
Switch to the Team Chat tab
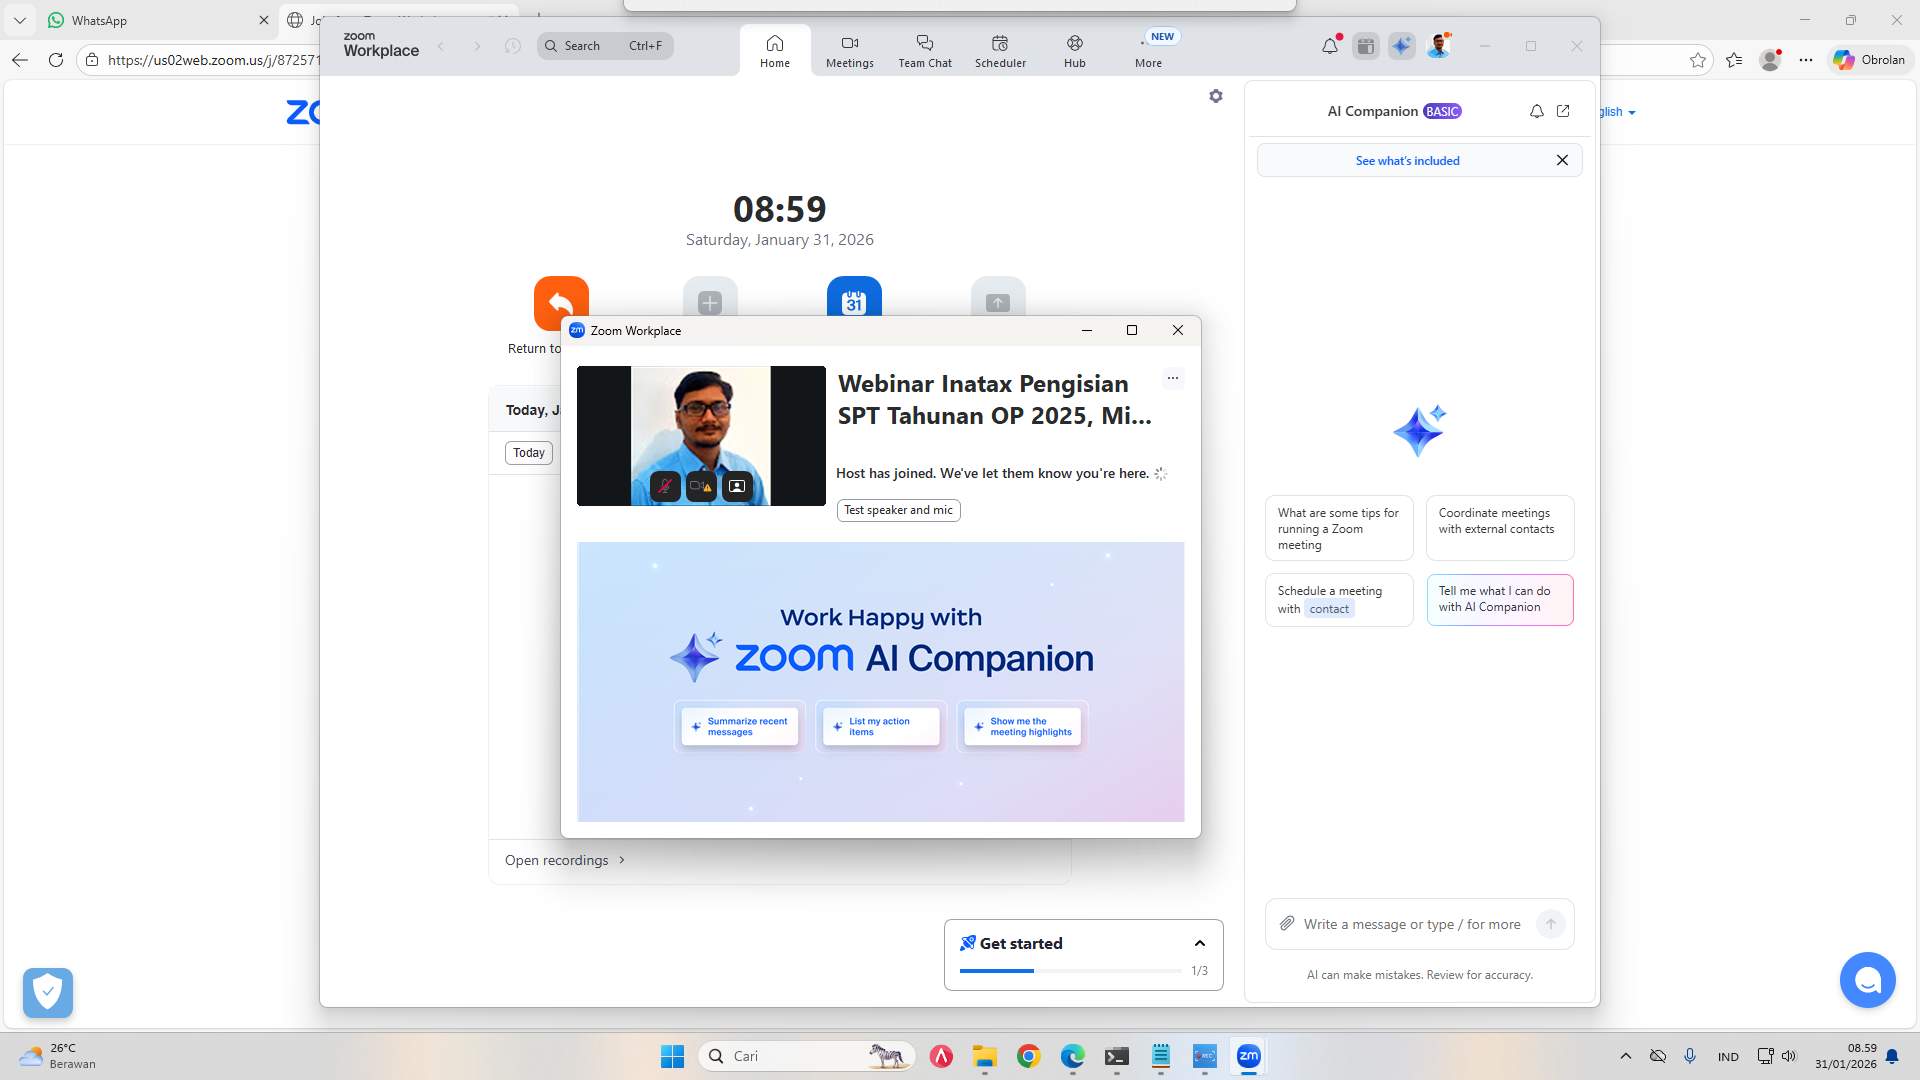click(x=924, y=50)
